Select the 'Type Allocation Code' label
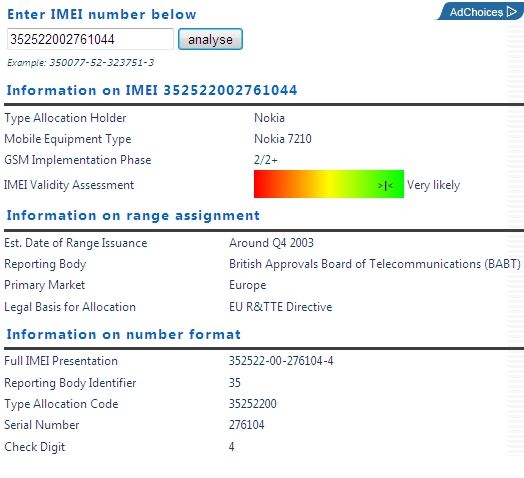 click(61, 404)
